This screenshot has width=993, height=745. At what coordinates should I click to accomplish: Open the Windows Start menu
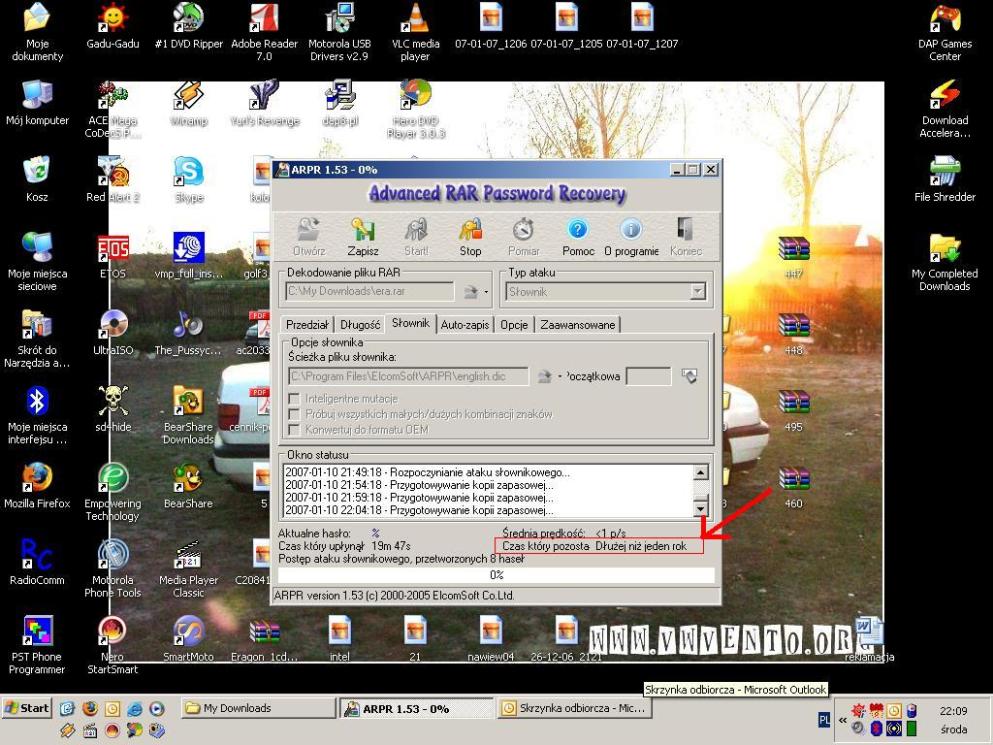[27, 708]
